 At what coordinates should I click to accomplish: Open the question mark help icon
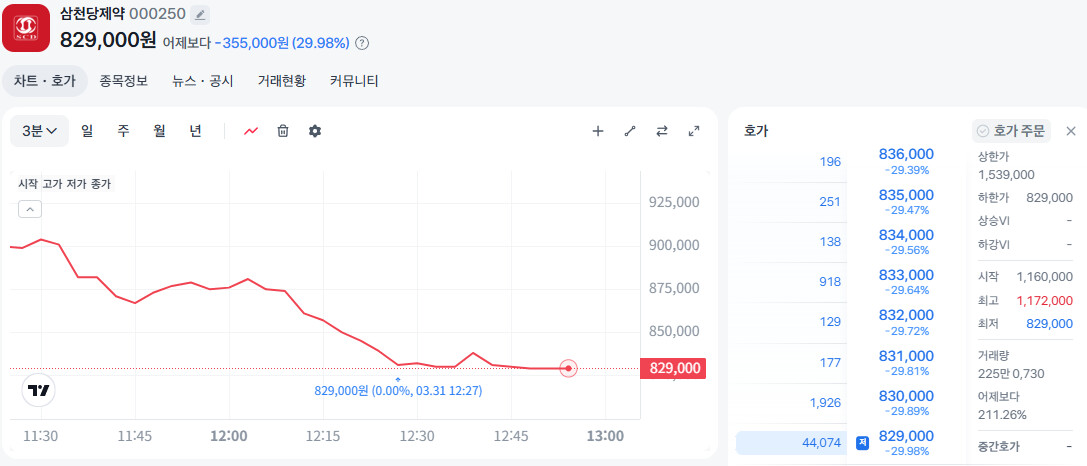click(362, 43)
